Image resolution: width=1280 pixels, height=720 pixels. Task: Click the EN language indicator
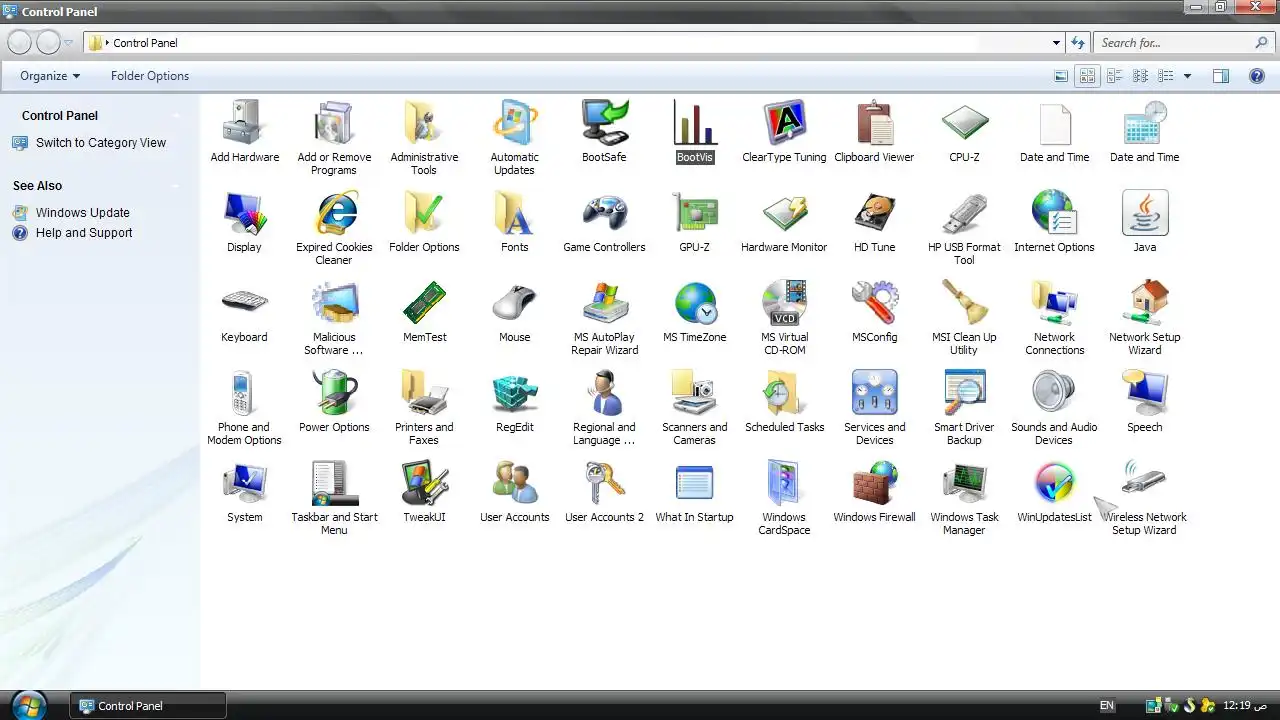coord(1107,706)
